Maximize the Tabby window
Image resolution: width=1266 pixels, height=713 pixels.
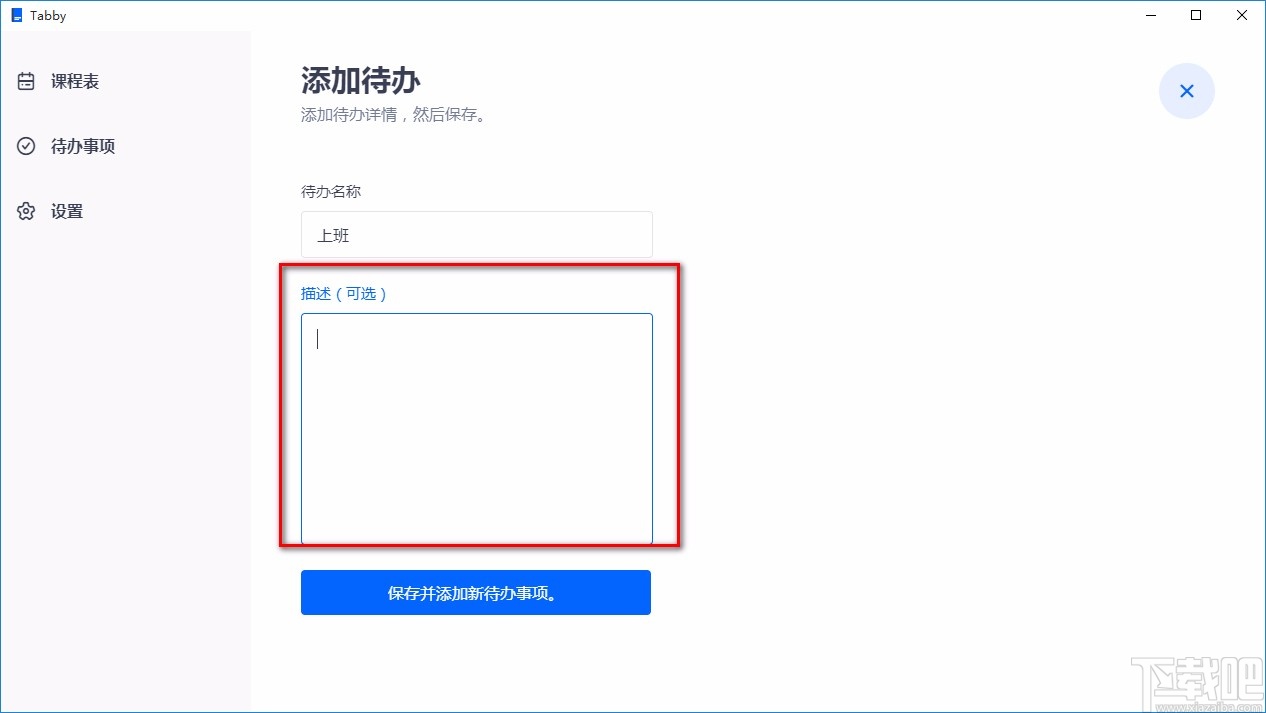pos(1195,15)
